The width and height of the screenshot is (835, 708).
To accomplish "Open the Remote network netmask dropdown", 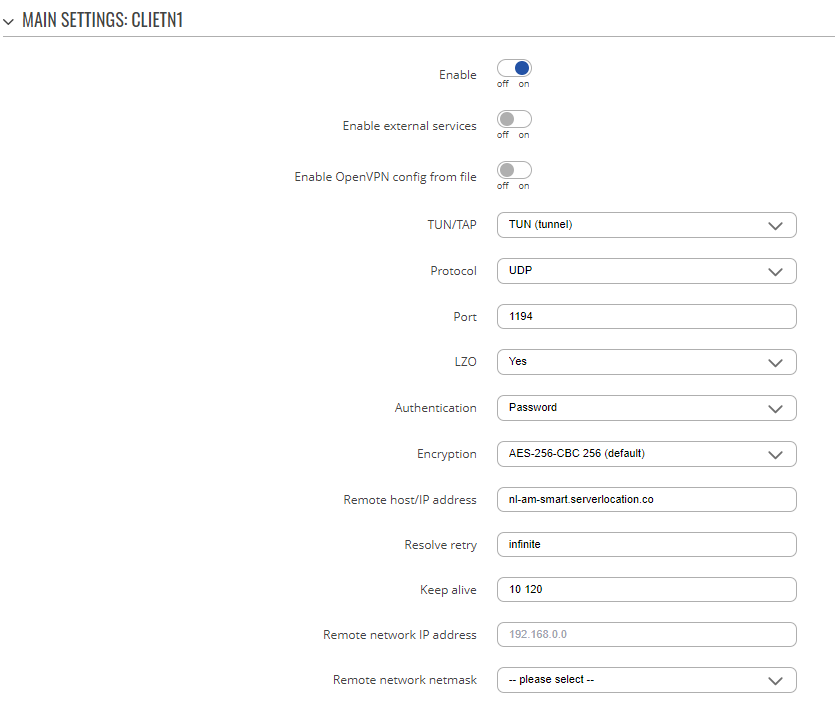I will [646, 680].
